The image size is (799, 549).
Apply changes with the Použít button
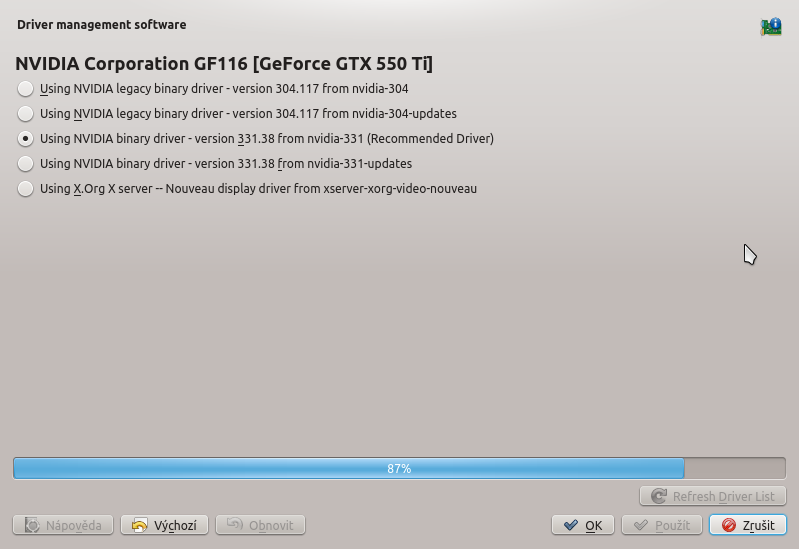[661, 525]
